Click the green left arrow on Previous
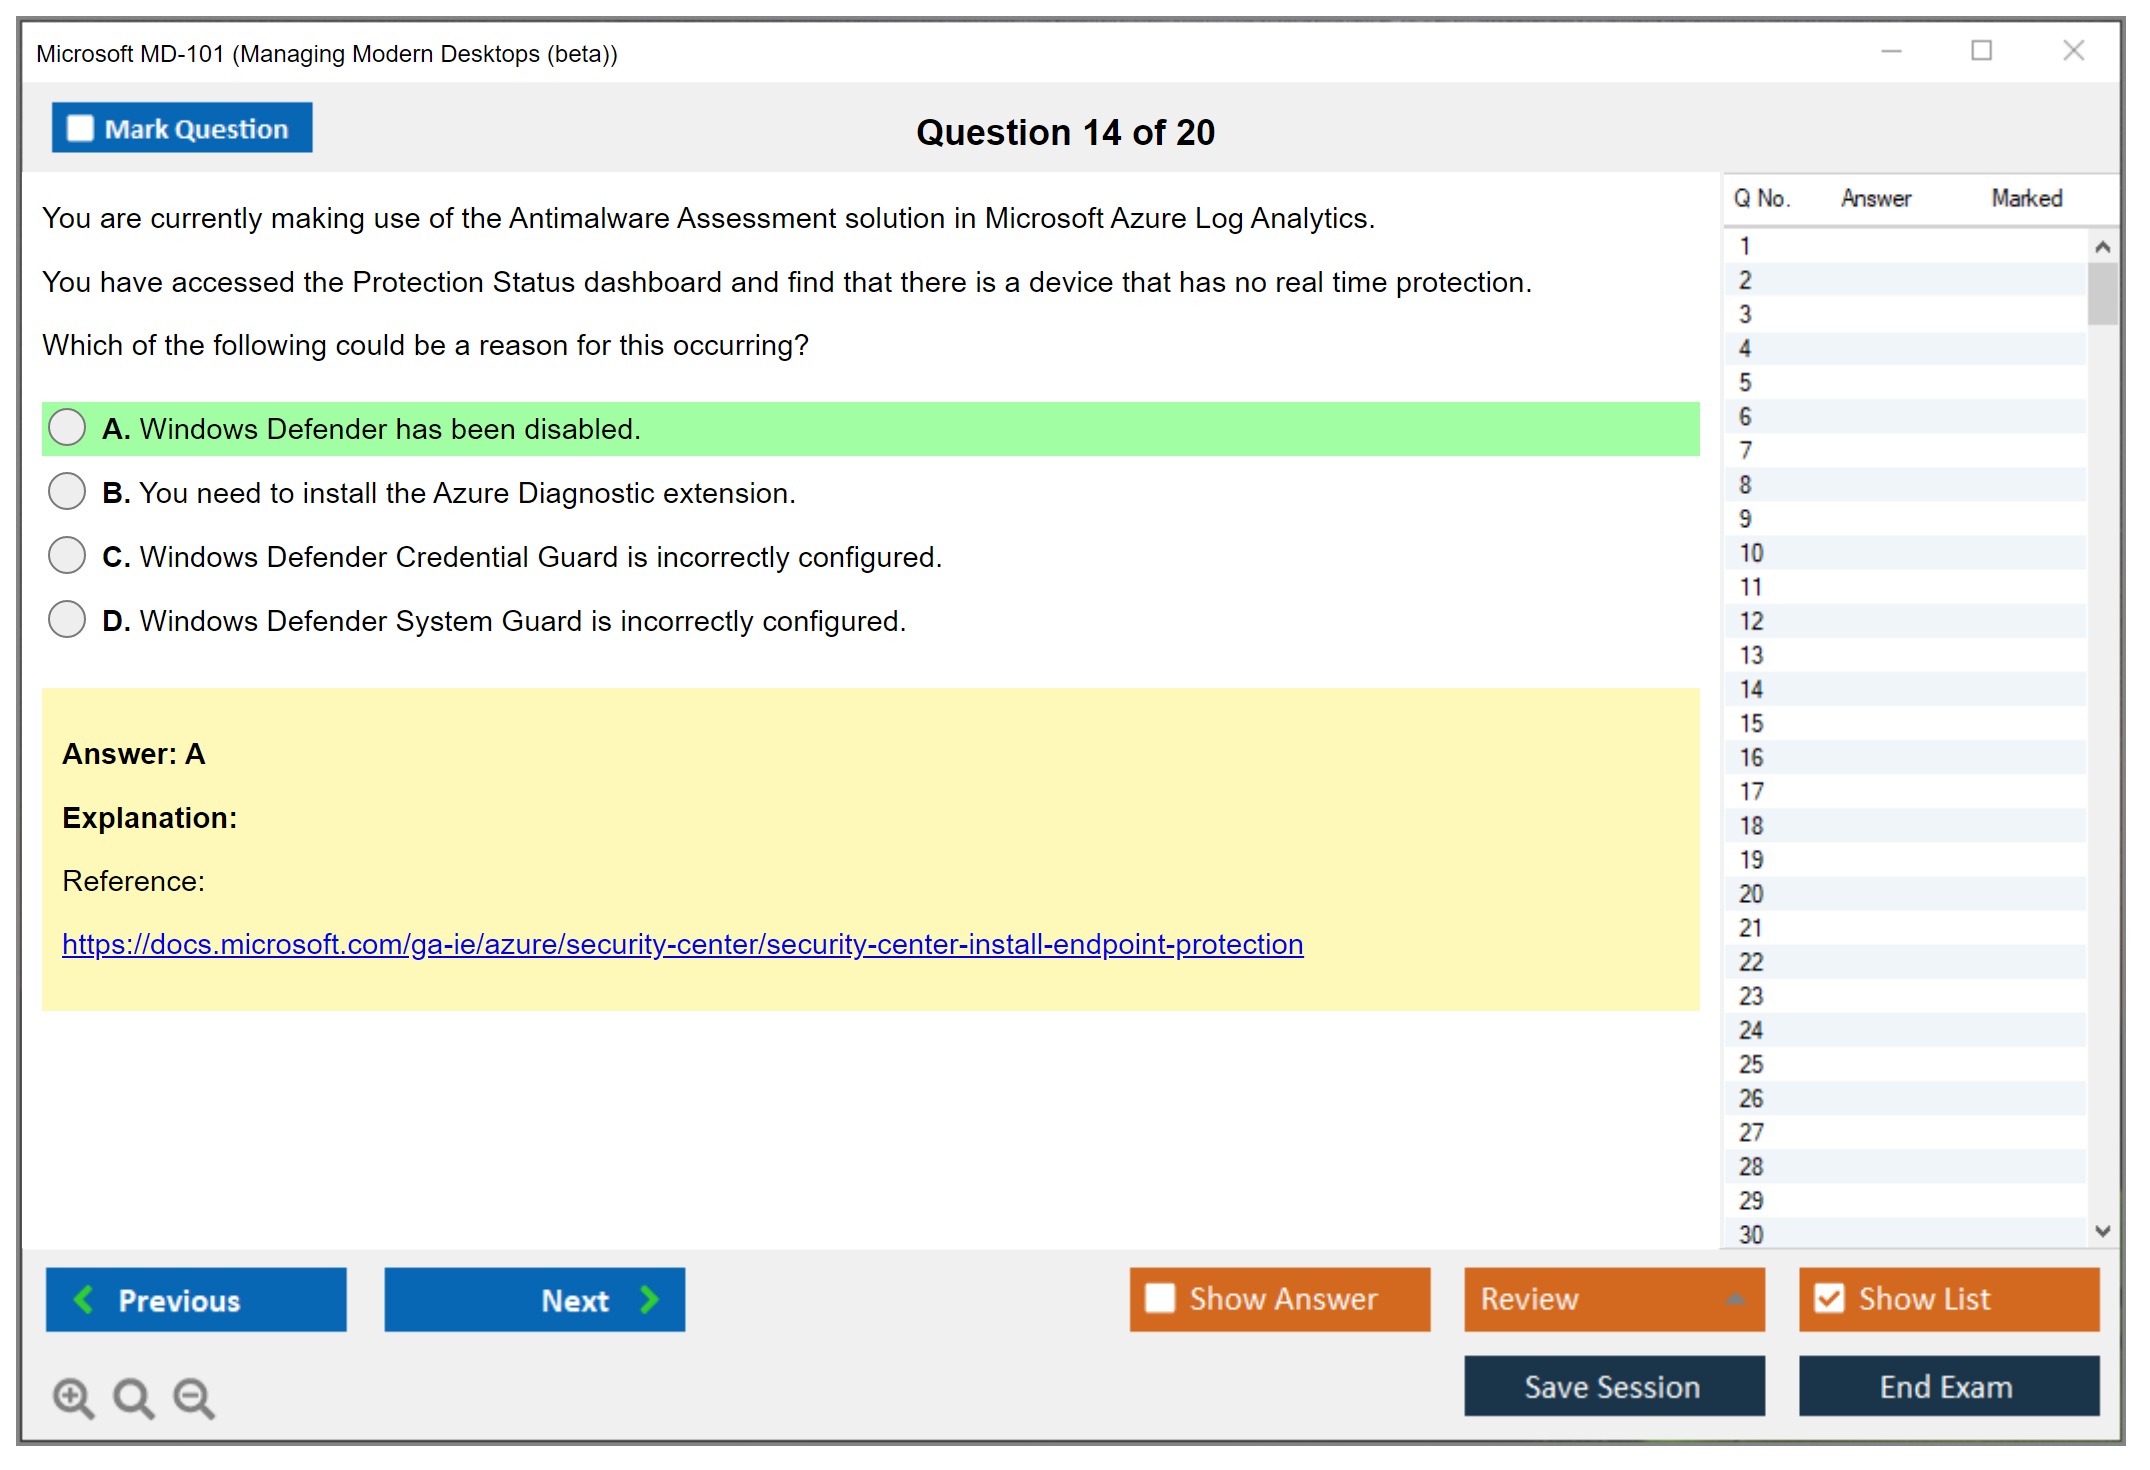This screenshot has width=2150, height=1470. [84, 1299]
